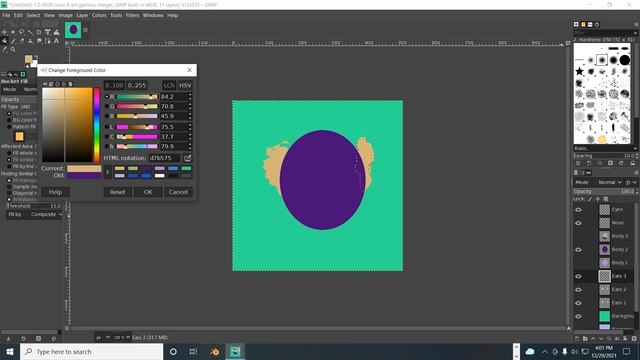Open the Filters menu

(x=132, y=15)
